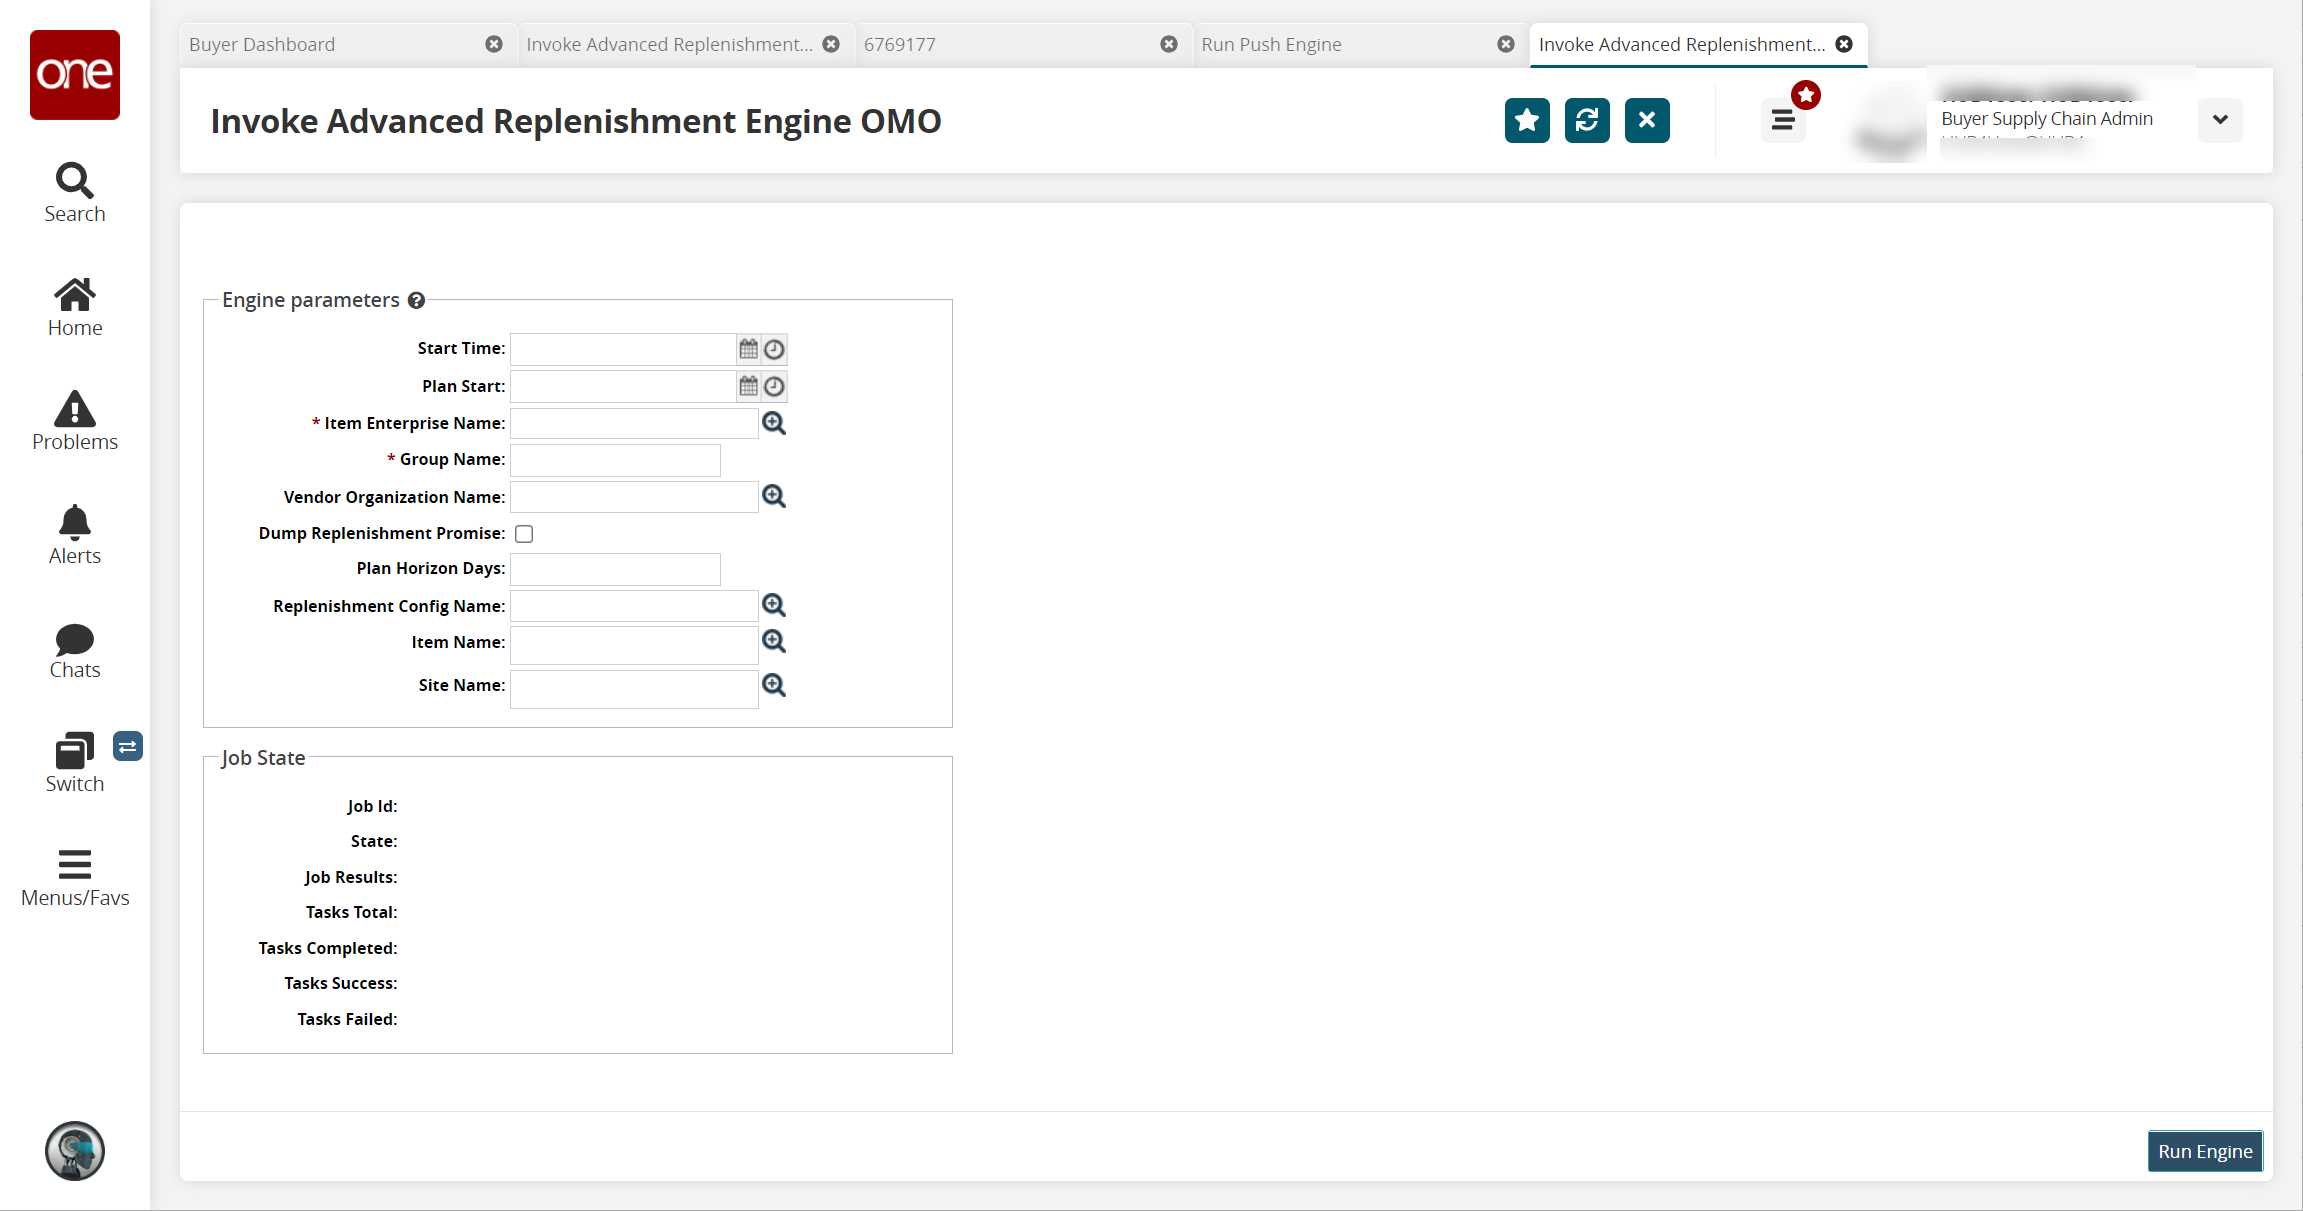Click the refresh page button
This screenshot has width=2303, height=1211.
pyautogui.click(x=1586, y=121)
